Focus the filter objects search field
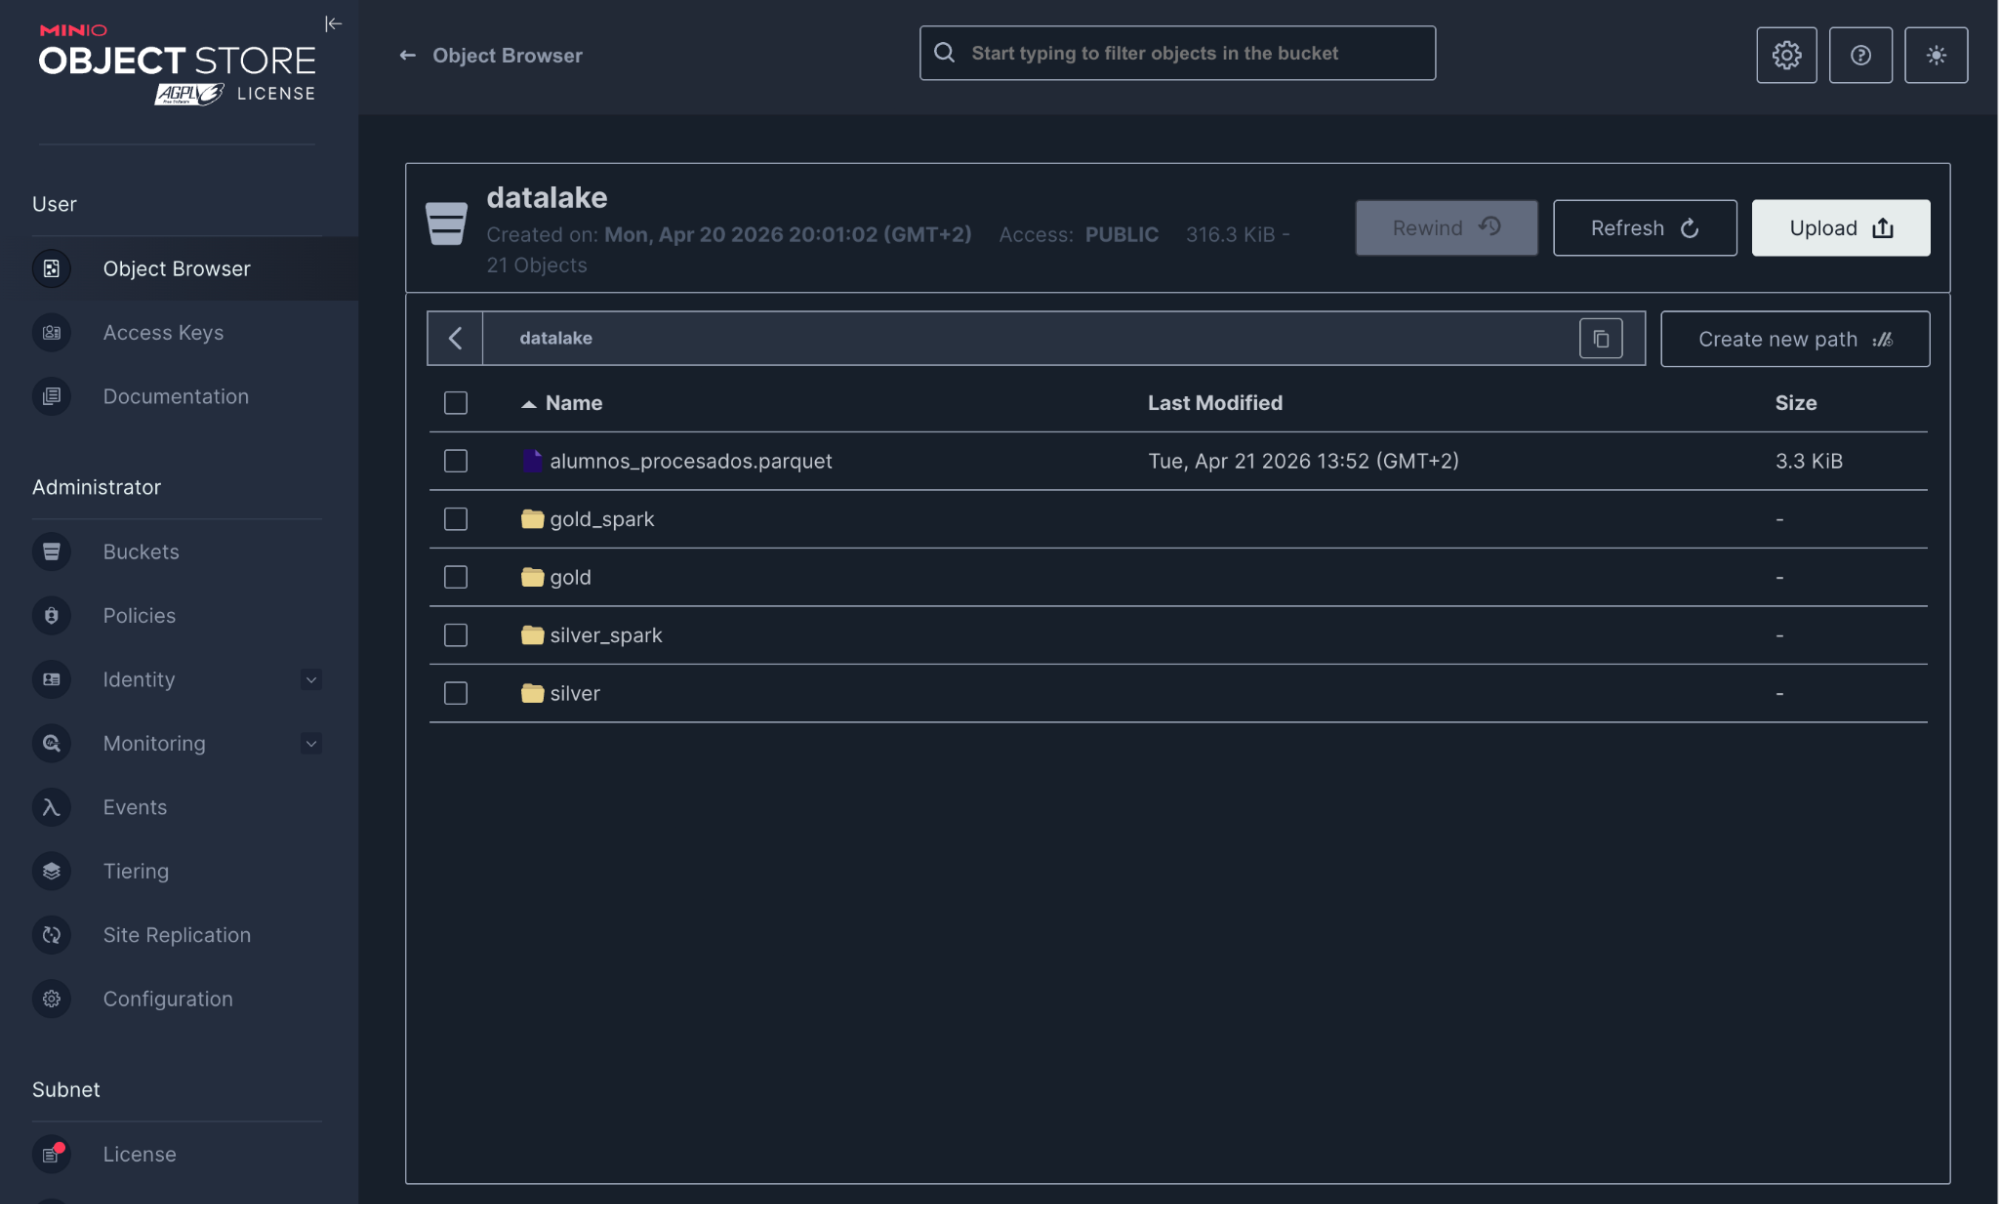 pyautogui.click(x=1177, y=53)
